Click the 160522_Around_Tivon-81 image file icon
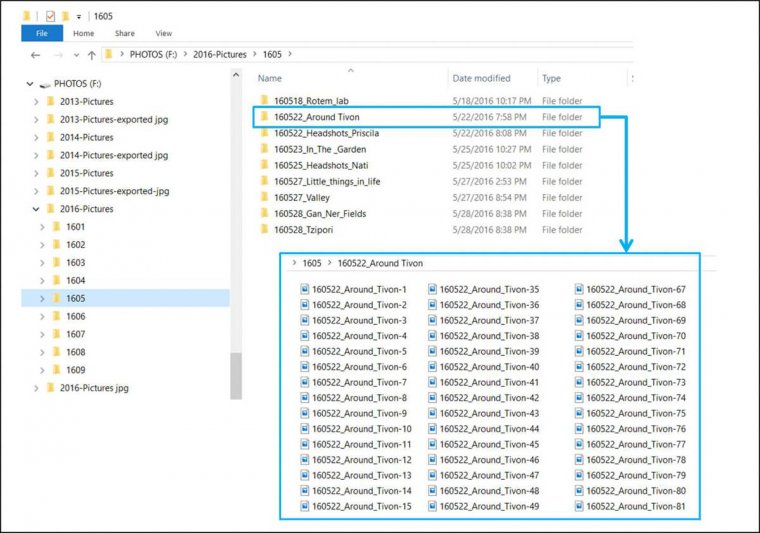760x533 pixels. coord(579,507)
